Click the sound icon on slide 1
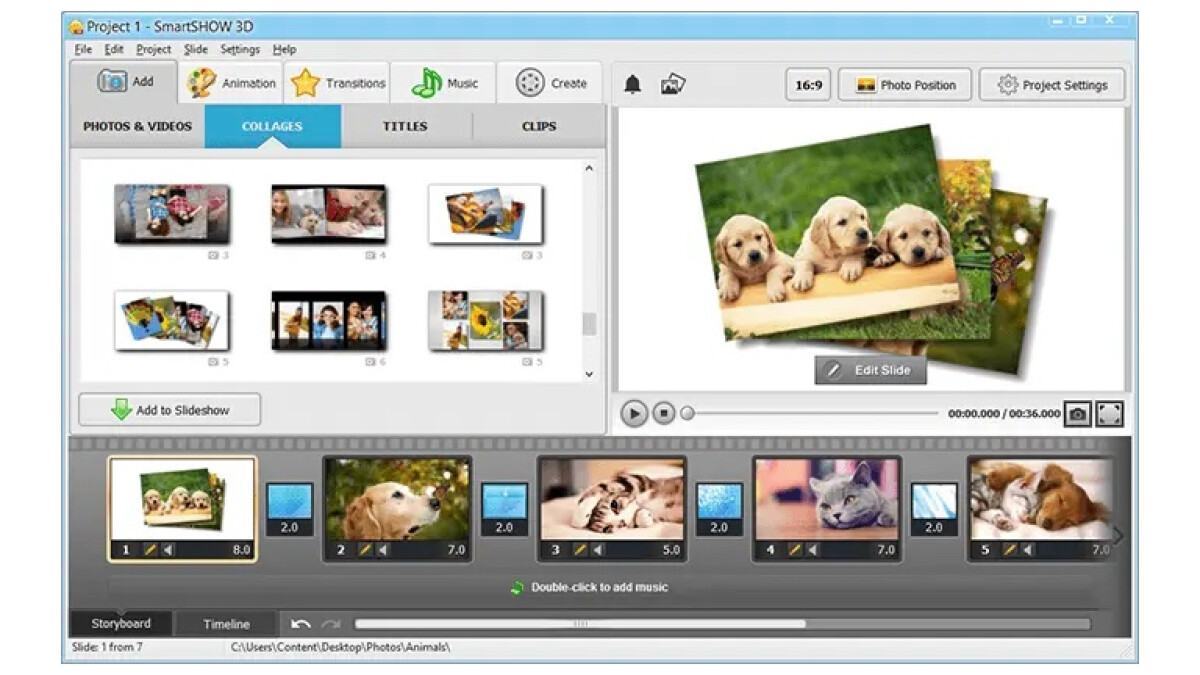 pos(168,550)
